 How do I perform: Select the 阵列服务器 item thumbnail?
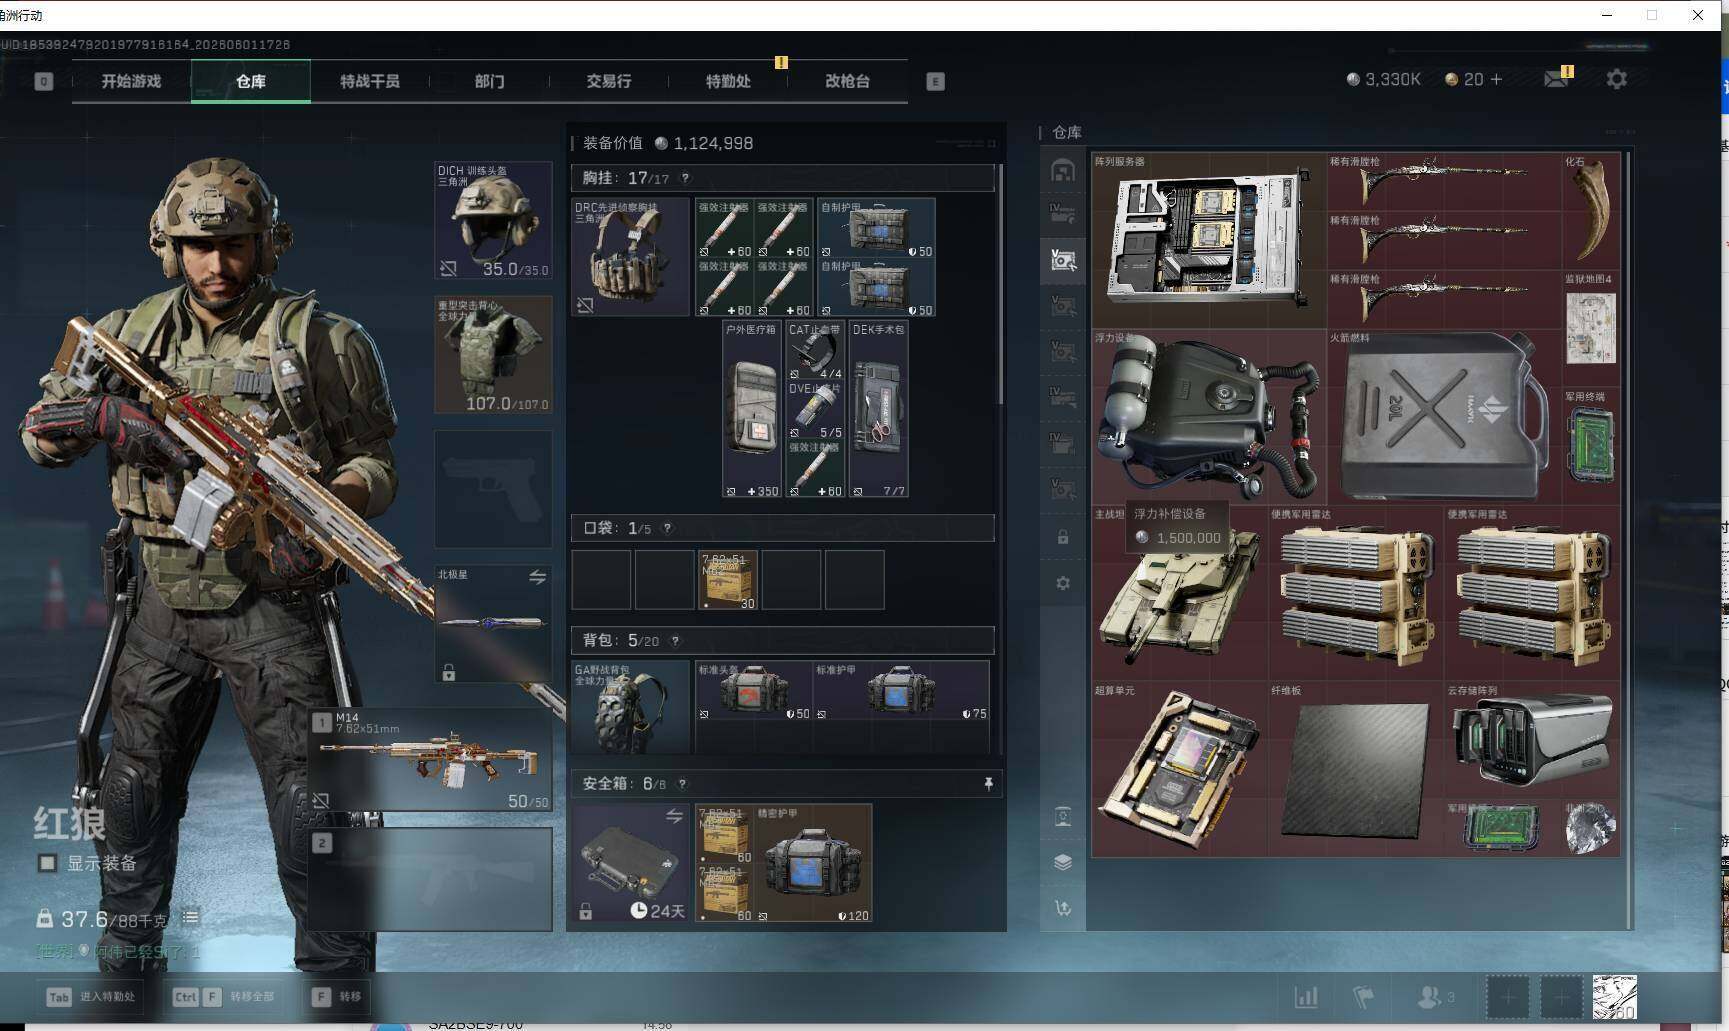point(1208,240)
